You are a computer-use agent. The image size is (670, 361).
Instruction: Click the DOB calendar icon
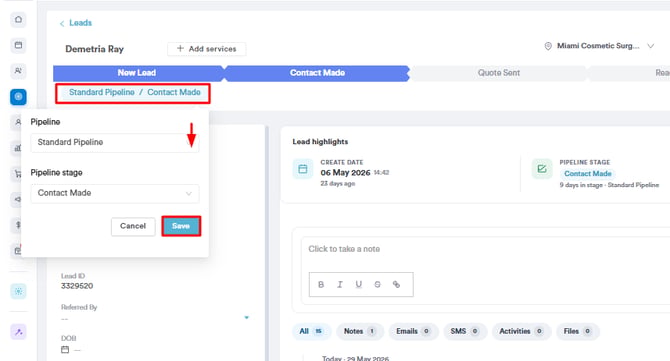65,349
